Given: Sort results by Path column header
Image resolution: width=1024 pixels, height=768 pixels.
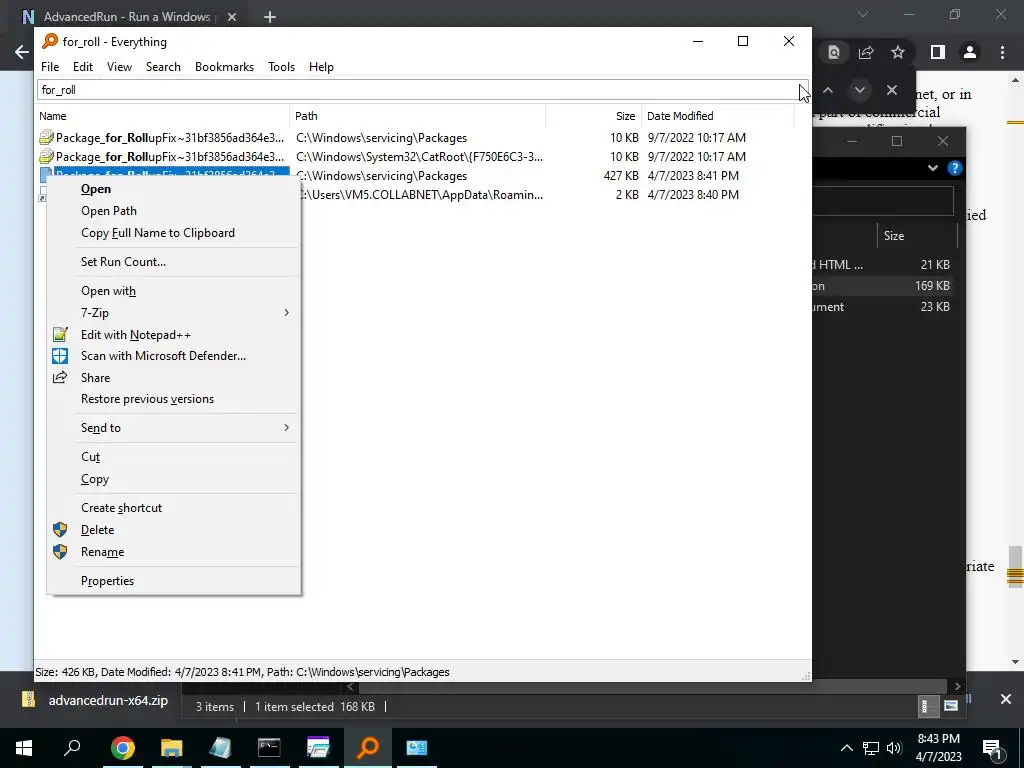Looking at the screenshot, I should (417, 116).
